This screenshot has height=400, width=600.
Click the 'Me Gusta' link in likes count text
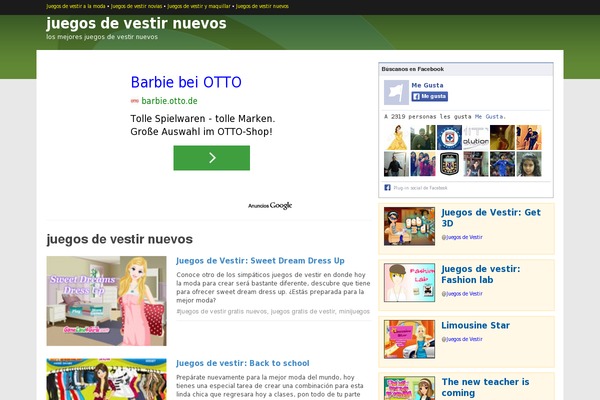click(x=490, y=117)
